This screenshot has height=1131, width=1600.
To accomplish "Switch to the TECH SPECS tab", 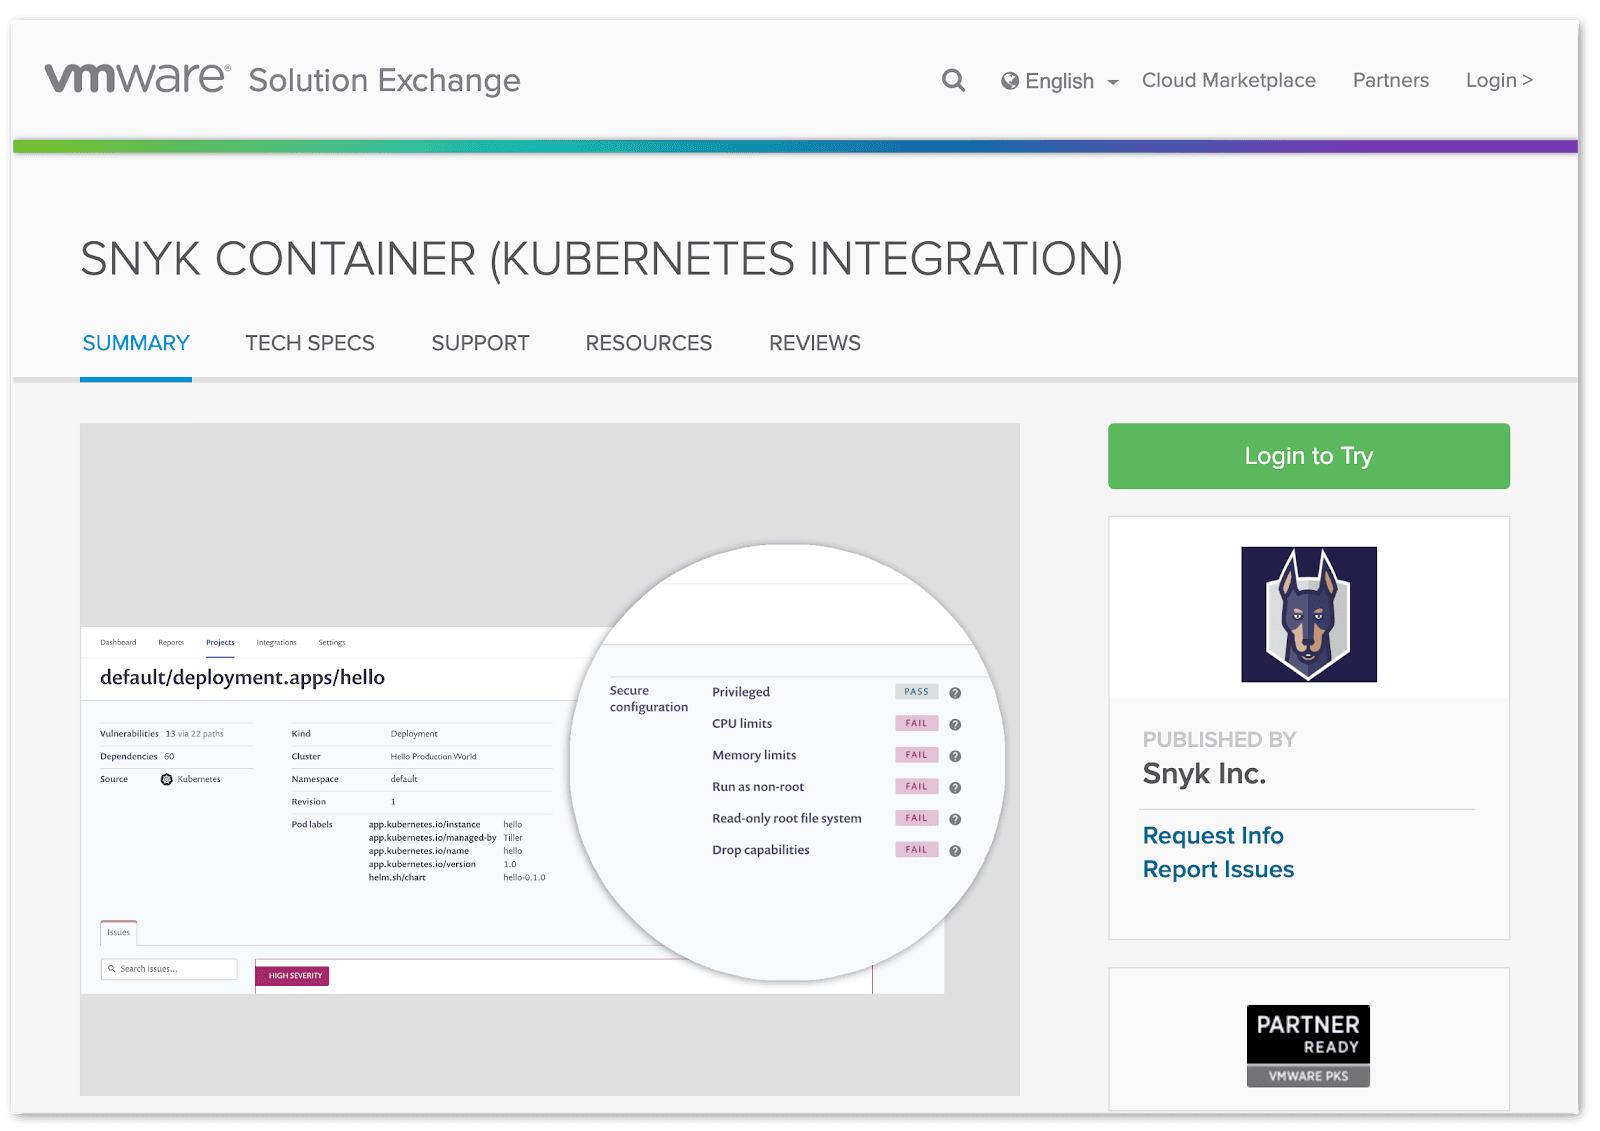I will (x=310, y=343).
